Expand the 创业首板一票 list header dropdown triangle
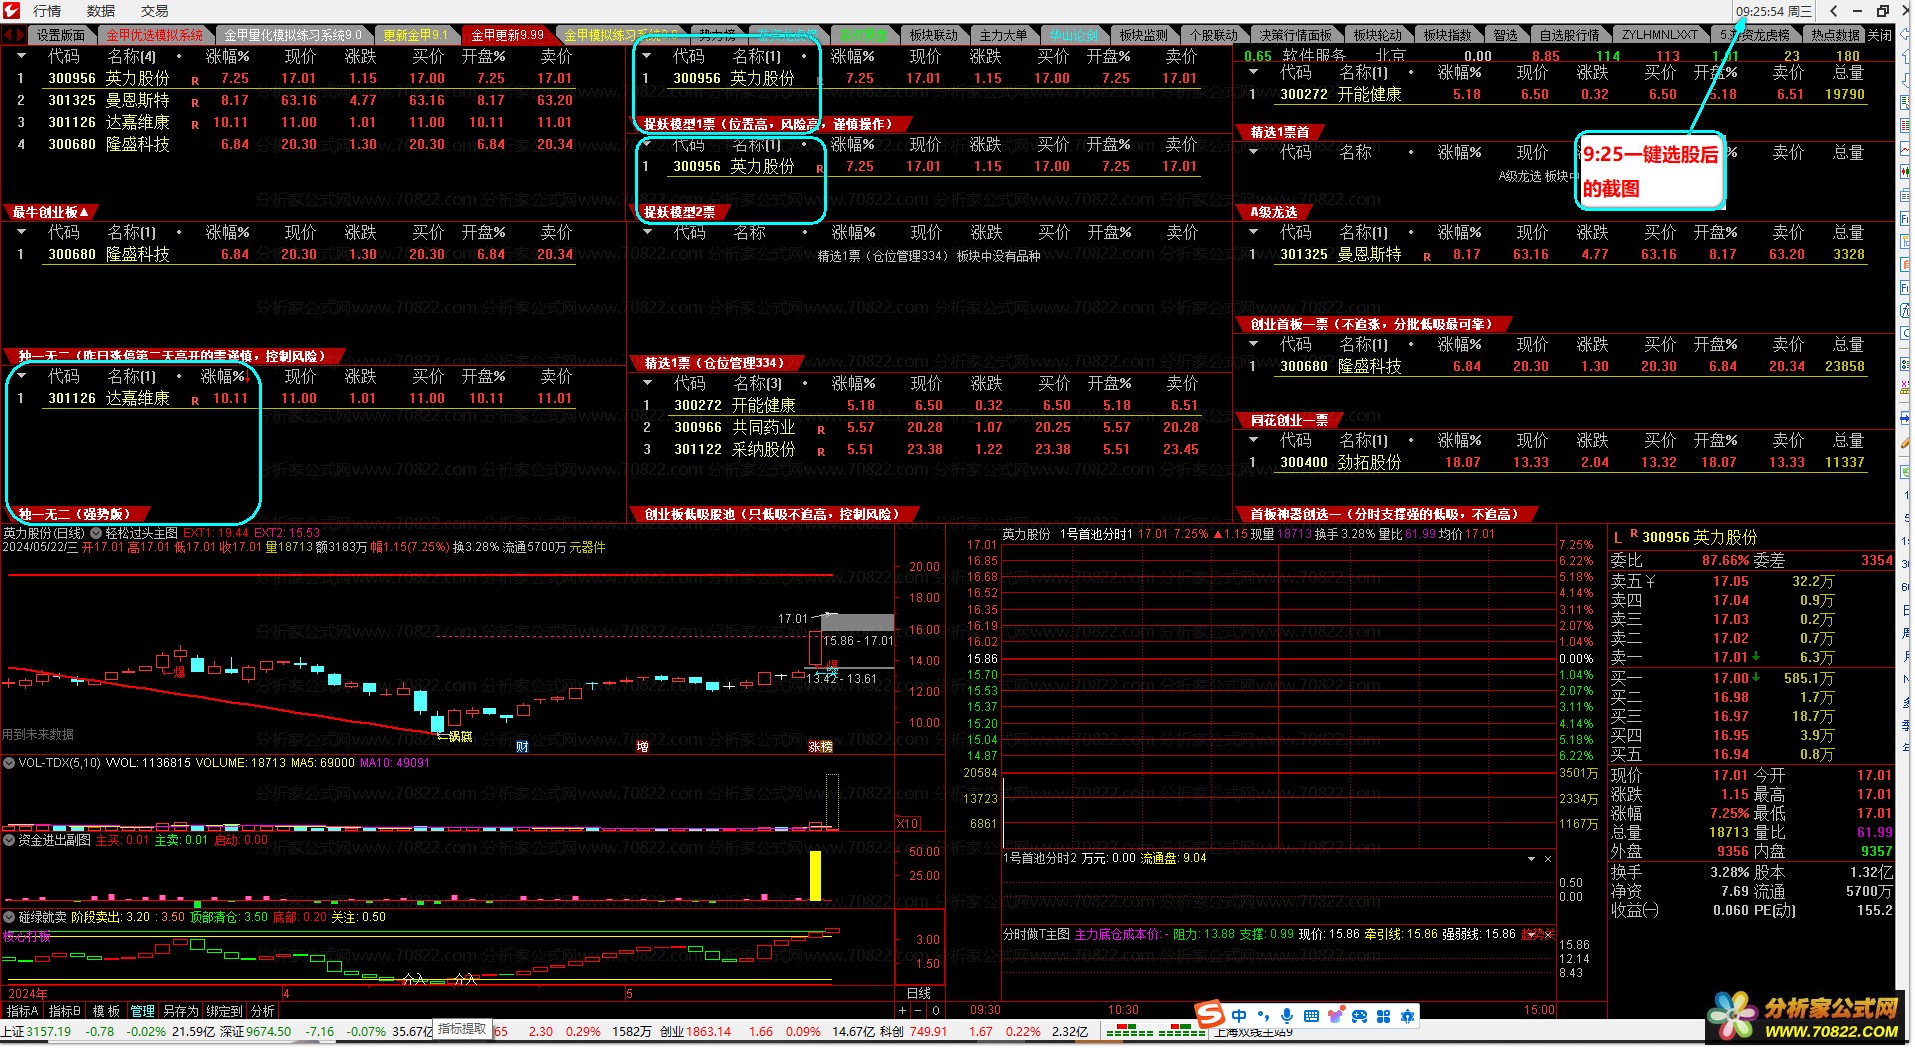This screenshot has height=1048, width=1915. click(1254, 344)
